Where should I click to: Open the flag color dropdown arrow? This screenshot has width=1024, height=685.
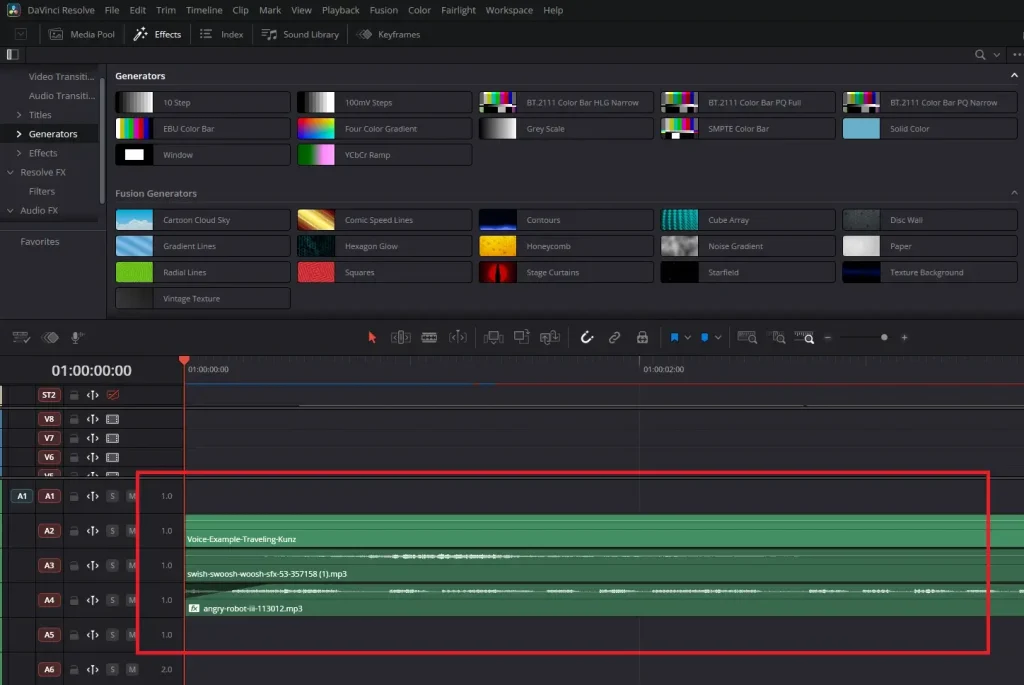point(688,338)
